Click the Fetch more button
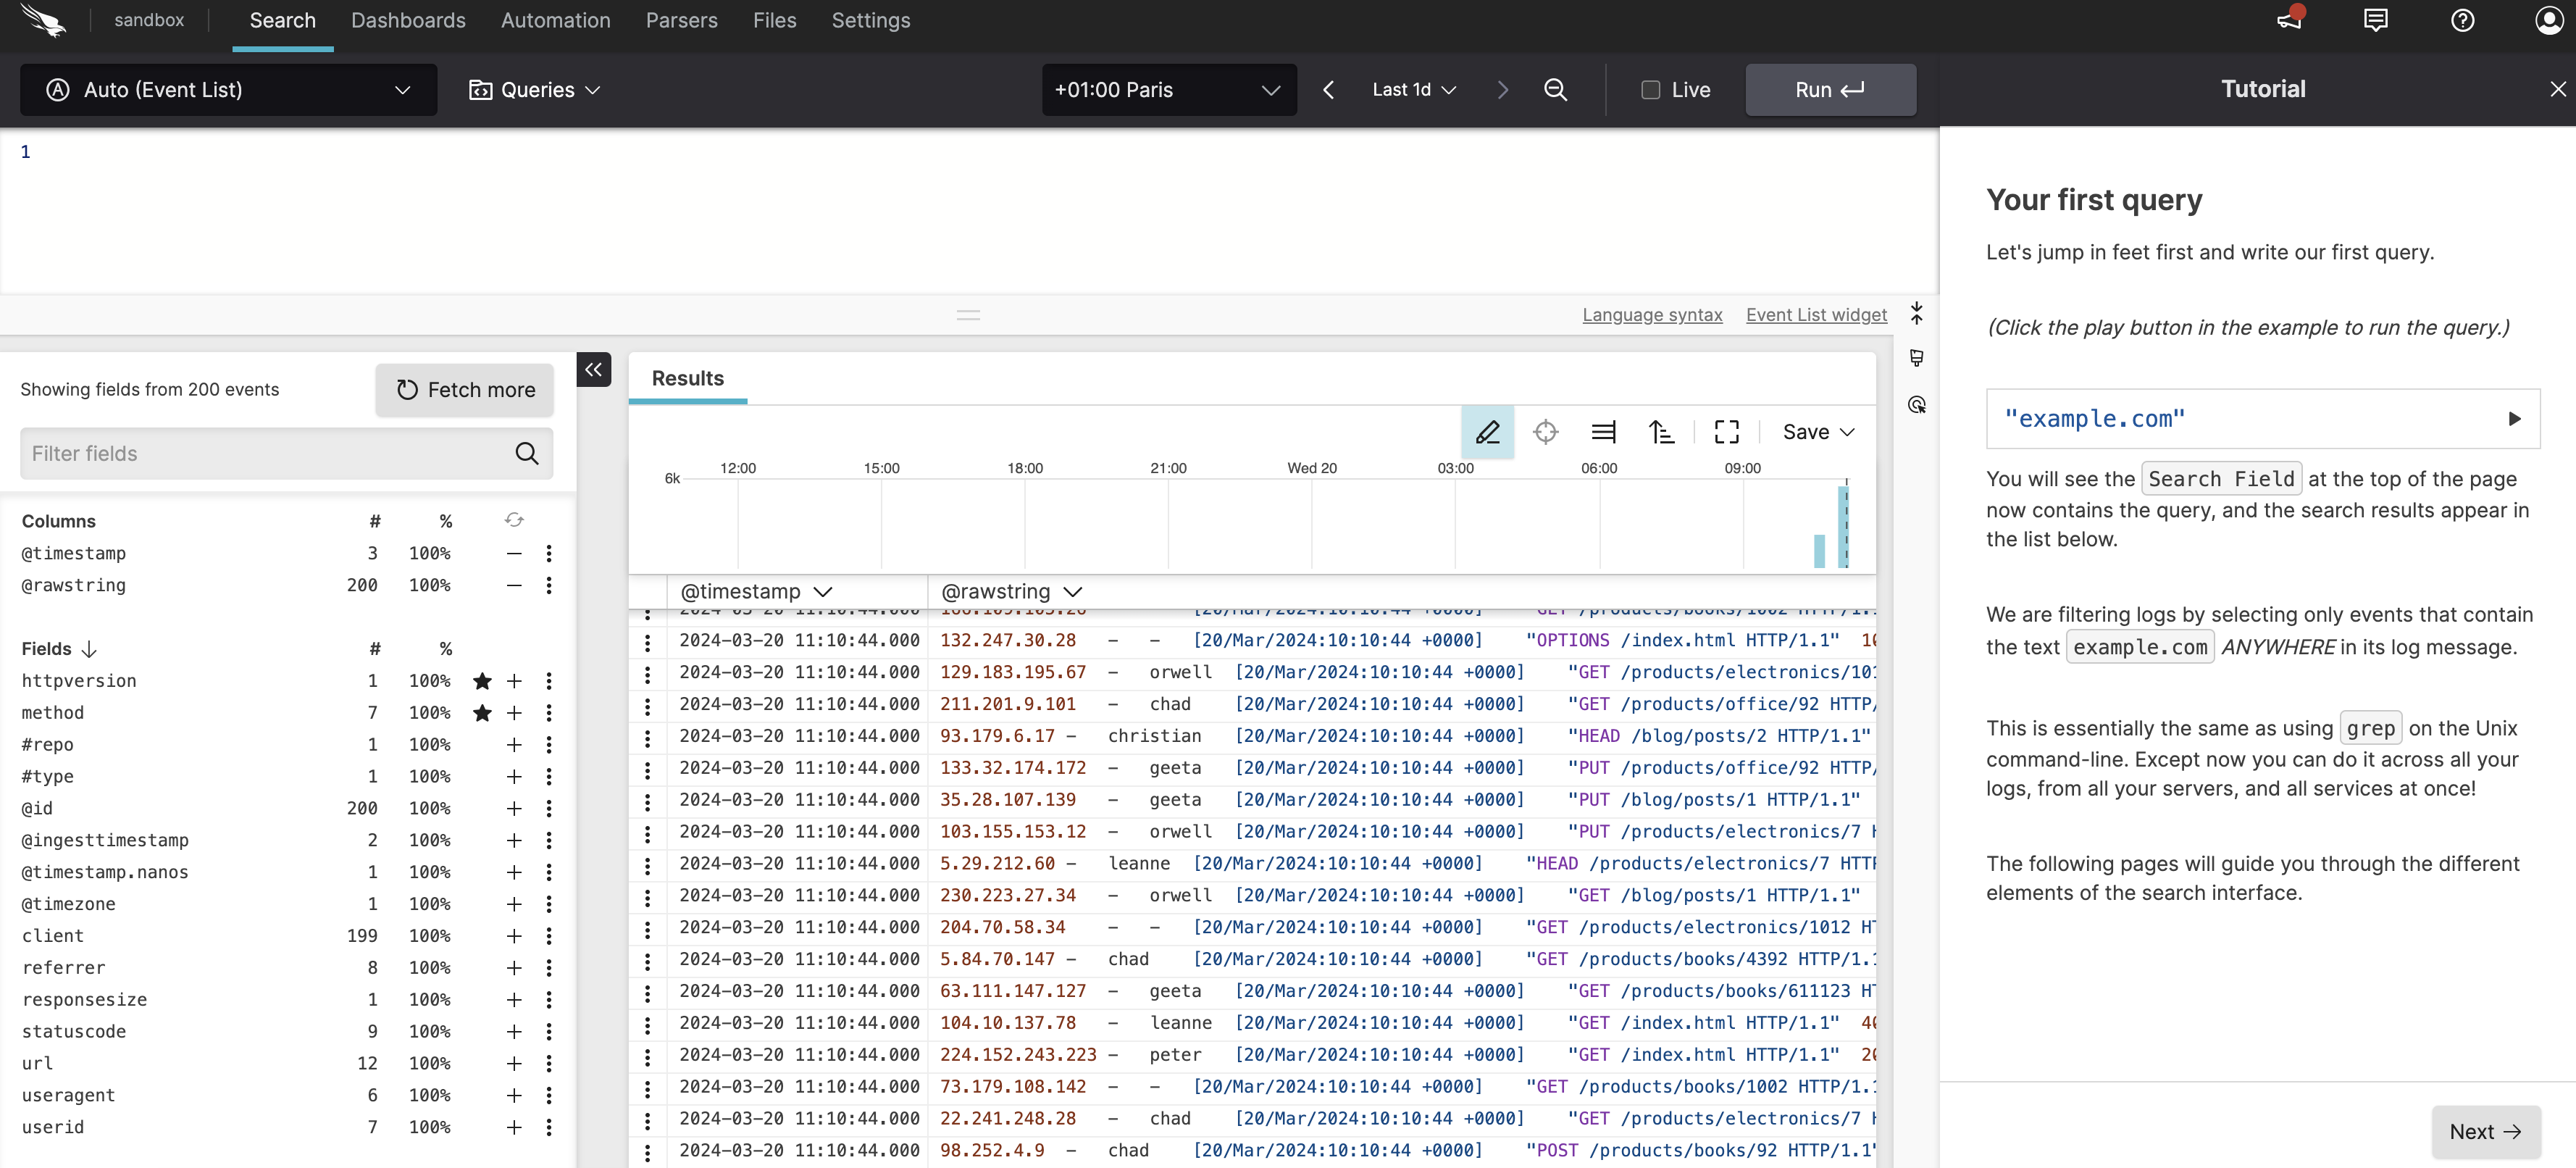 [x=465, y=390]
